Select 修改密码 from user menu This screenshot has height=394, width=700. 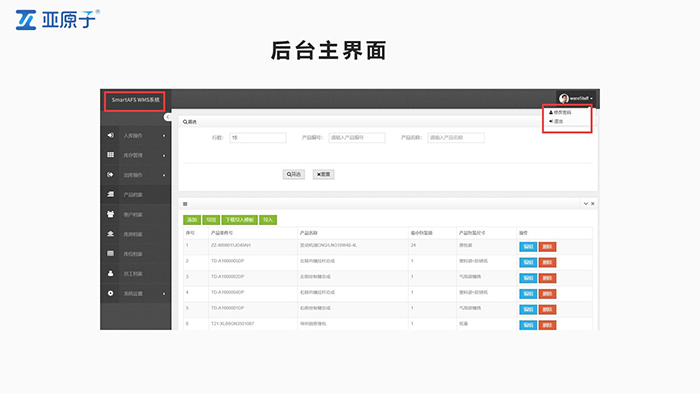[x=560, y=112]
